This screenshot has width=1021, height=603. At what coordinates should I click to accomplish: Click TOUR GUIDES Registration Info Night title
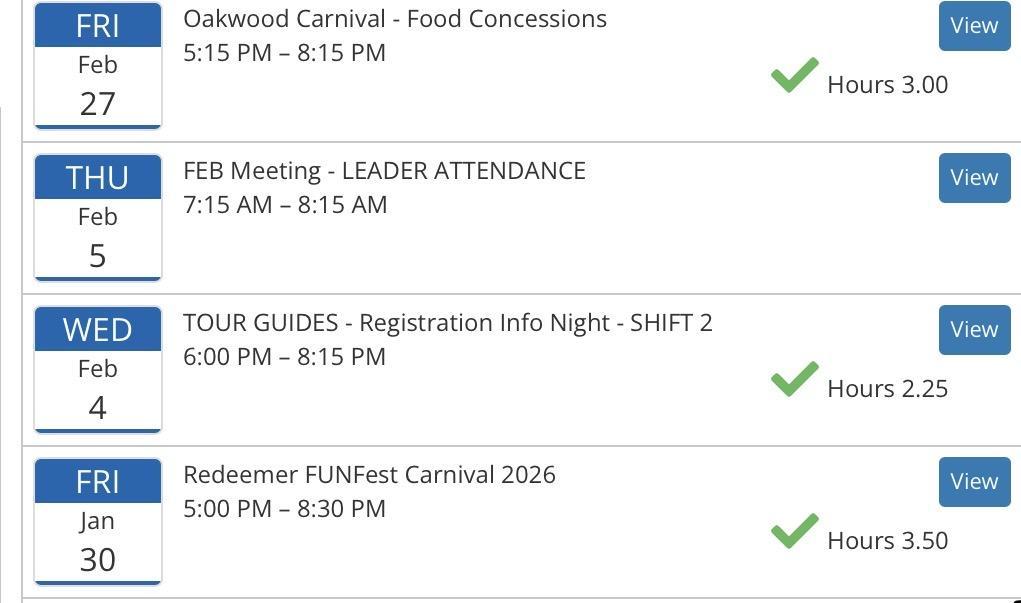447,323
